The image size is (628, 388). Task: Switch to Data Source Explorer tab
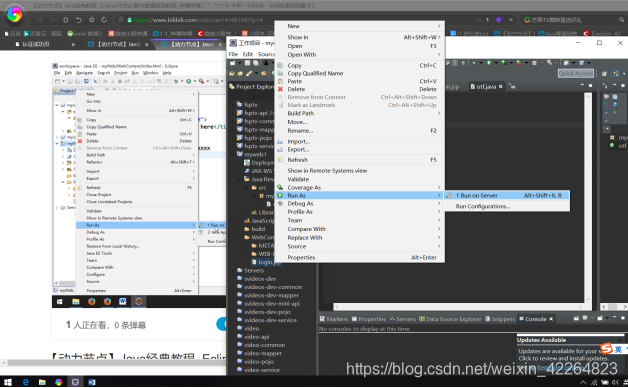pyautogui.click(x=450, y=319)
